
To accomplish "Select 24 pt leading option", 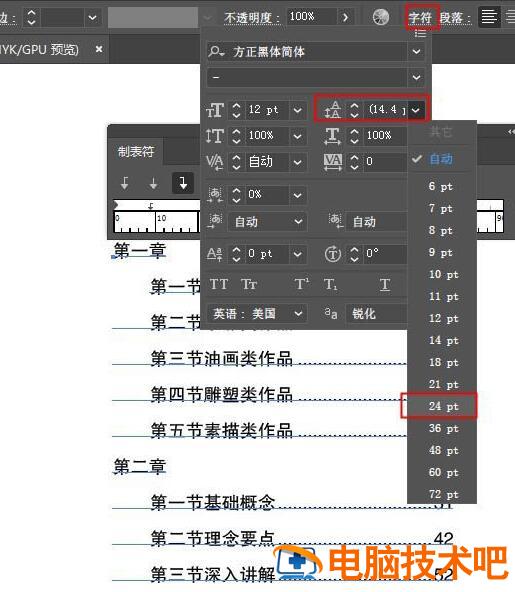I will pyautogui.click(x=443, y=407).
